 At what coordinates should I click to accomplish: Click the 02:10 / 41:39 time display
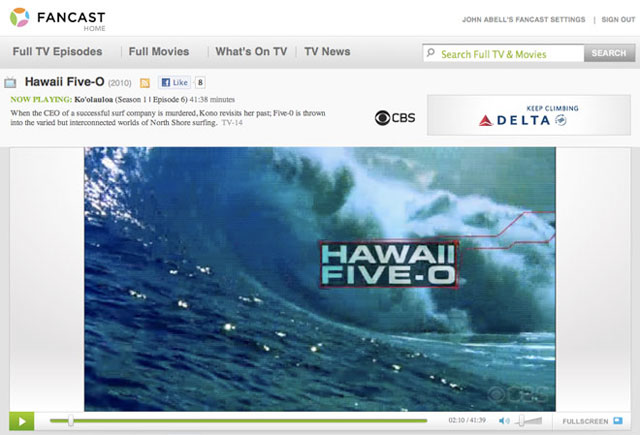467,420
